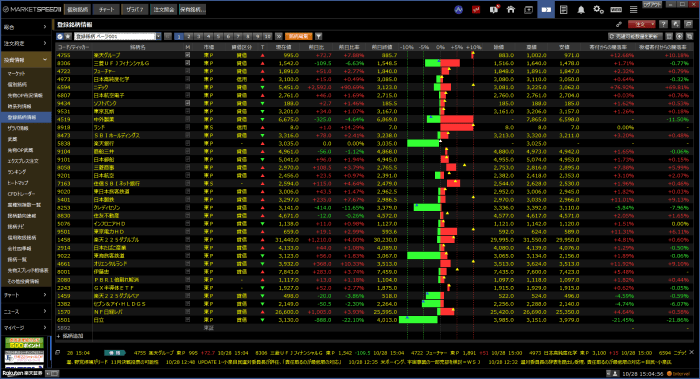Select ランキング in the left sidebar
Screen dimensions: 700x379
17,172
